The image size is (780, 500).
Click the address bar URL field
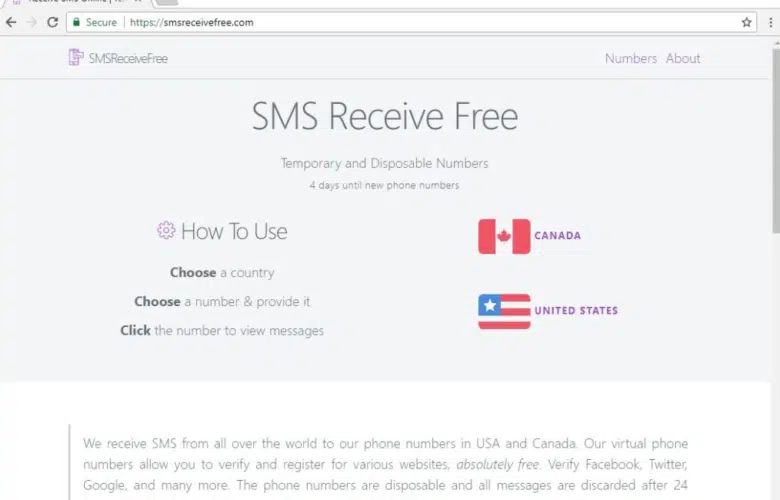click(433, 22)
